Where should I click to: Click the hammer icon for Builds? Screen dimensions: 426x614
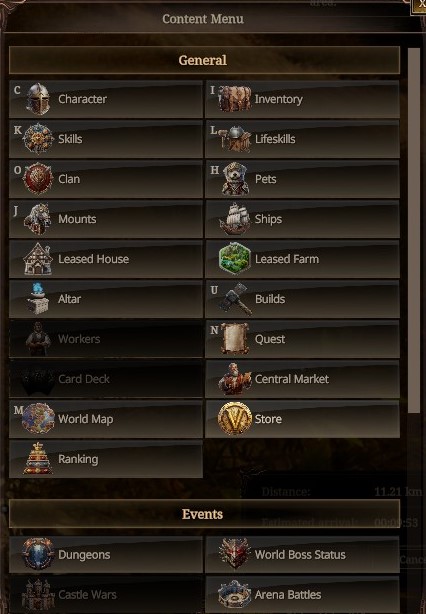coord(235,299)
